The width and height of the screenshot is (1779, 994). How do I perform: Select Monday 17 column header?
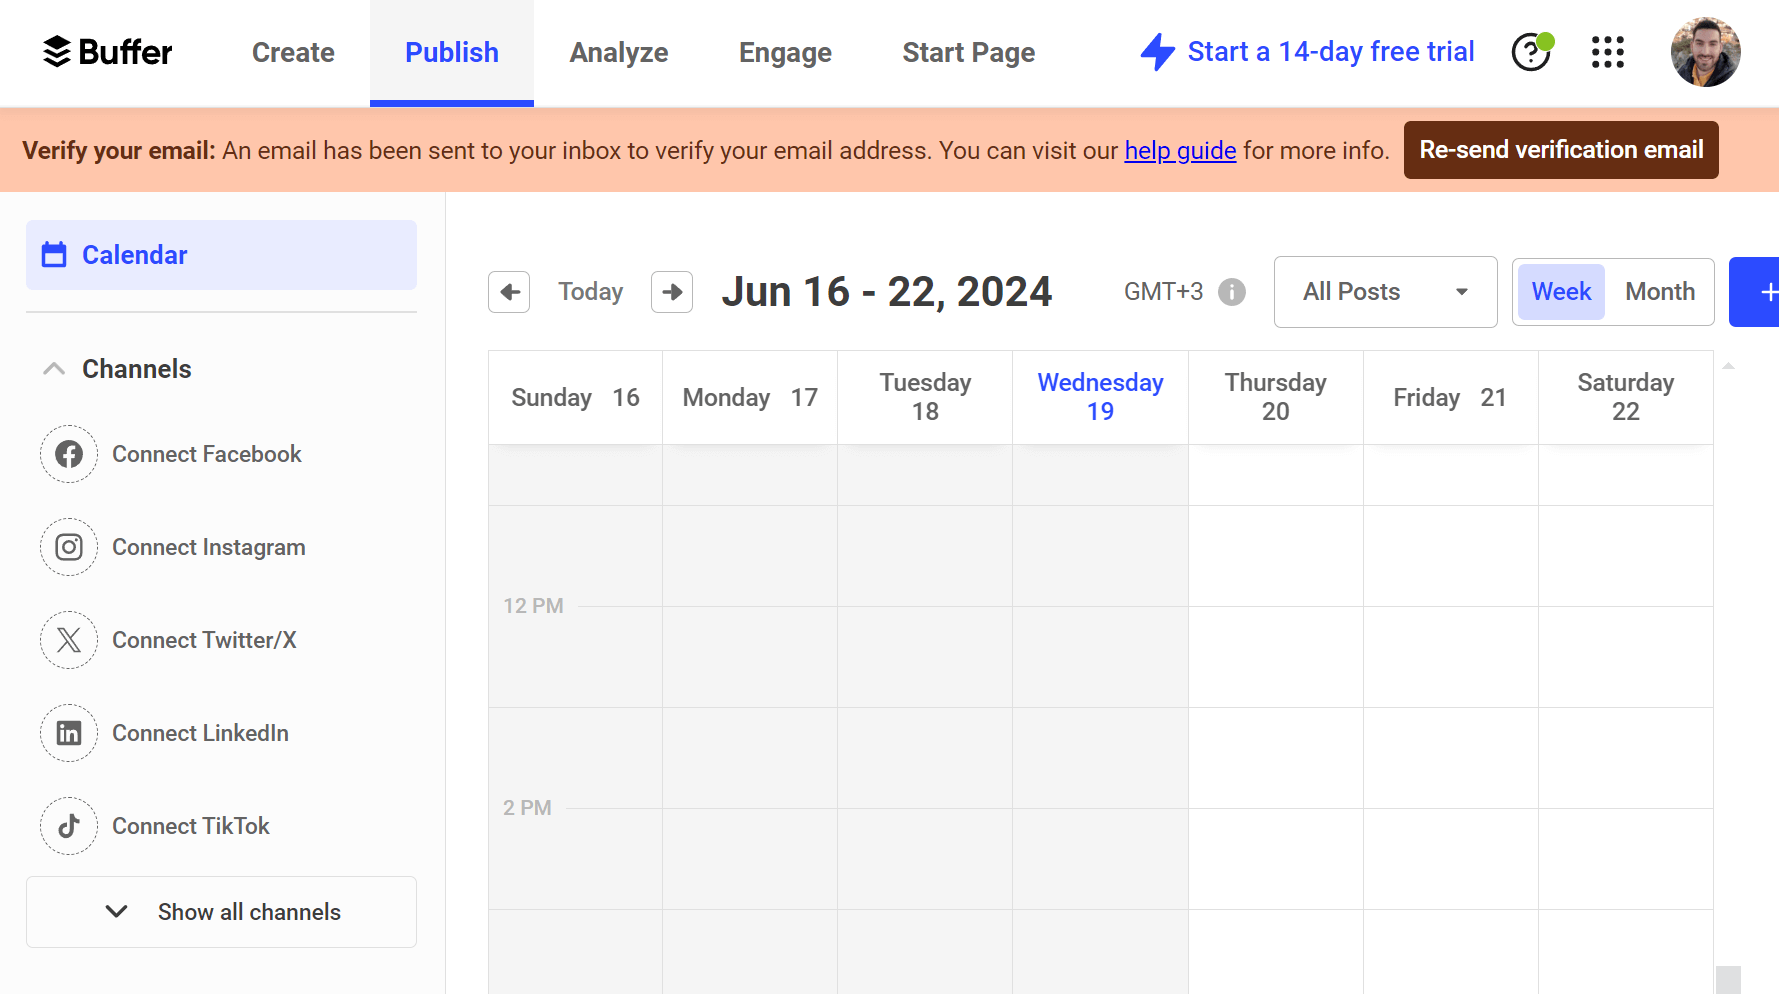point(750,397)
